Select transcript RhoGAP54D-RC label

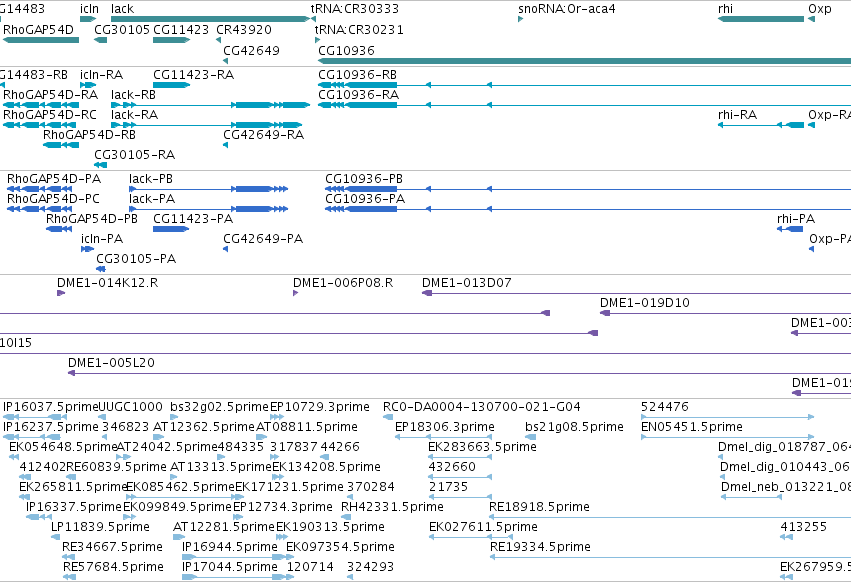50,115
